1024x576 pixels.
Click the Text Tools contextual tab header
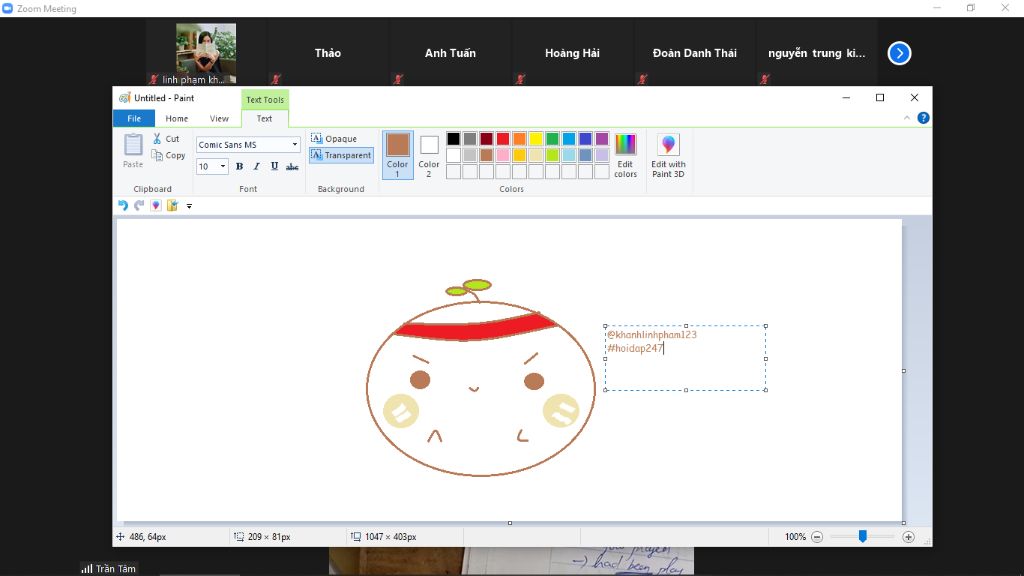tap(264, 99)
